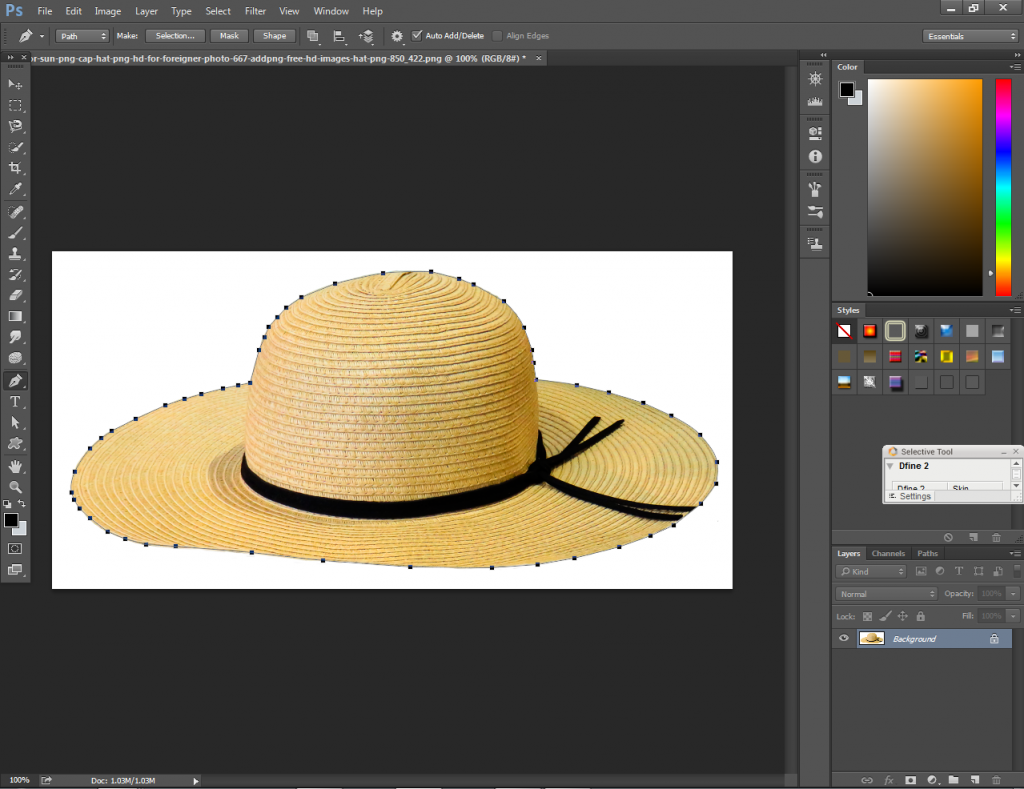Select the Brush tool
The image size is (1024, 789).
tap(15, 233)
